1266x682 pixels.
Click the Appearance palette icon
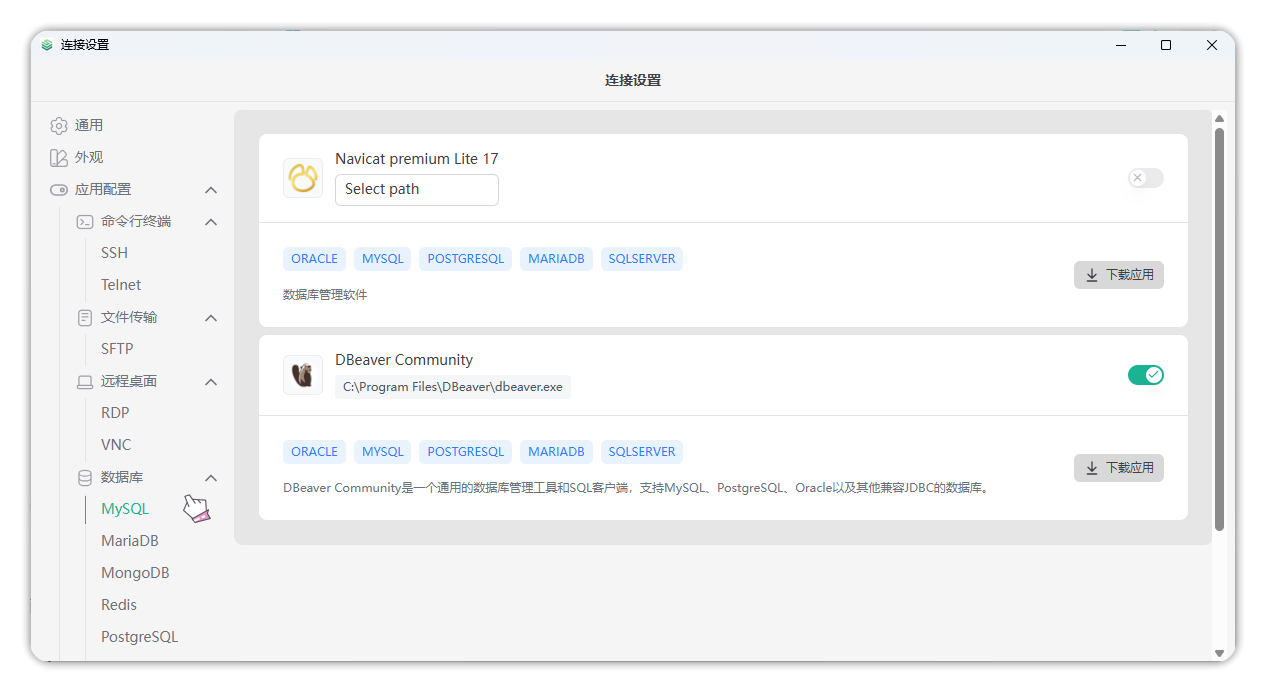pos(59,158)
